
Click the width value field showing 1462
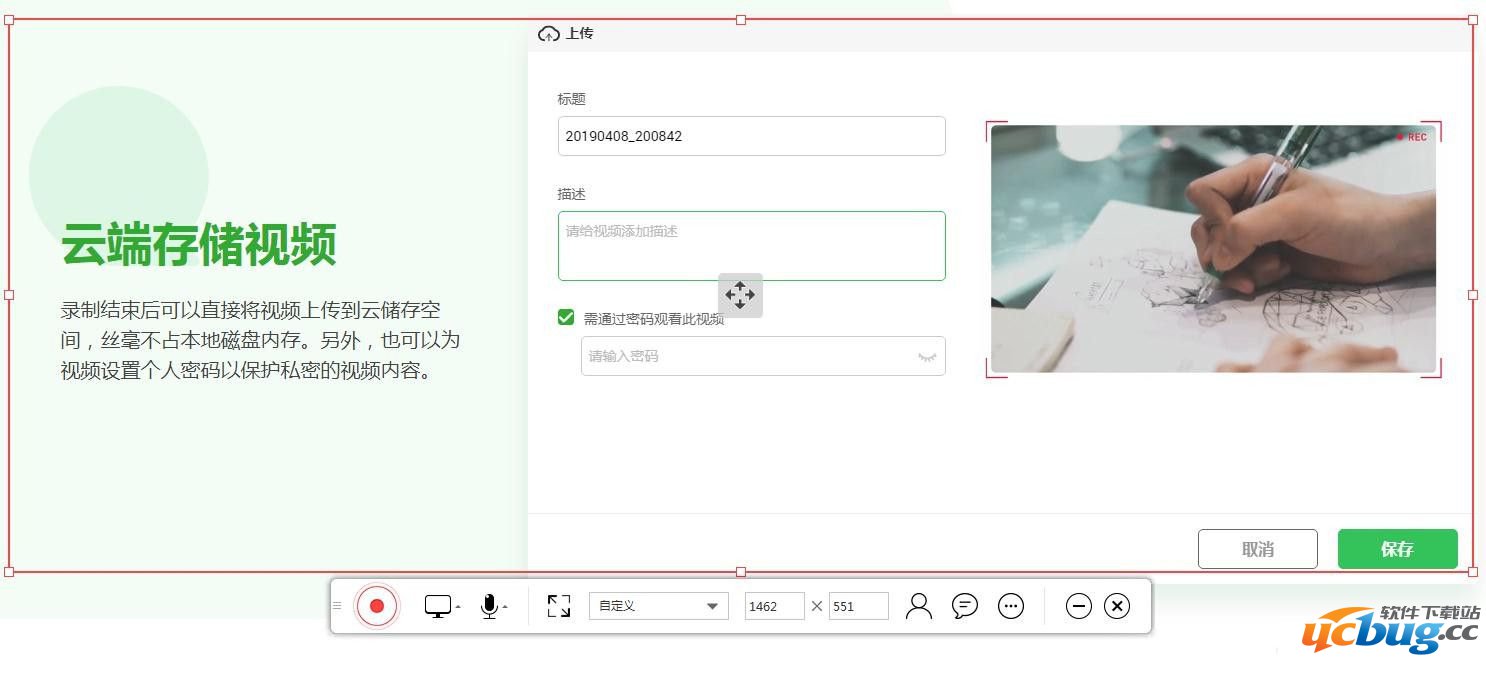[x=774, y=605]
